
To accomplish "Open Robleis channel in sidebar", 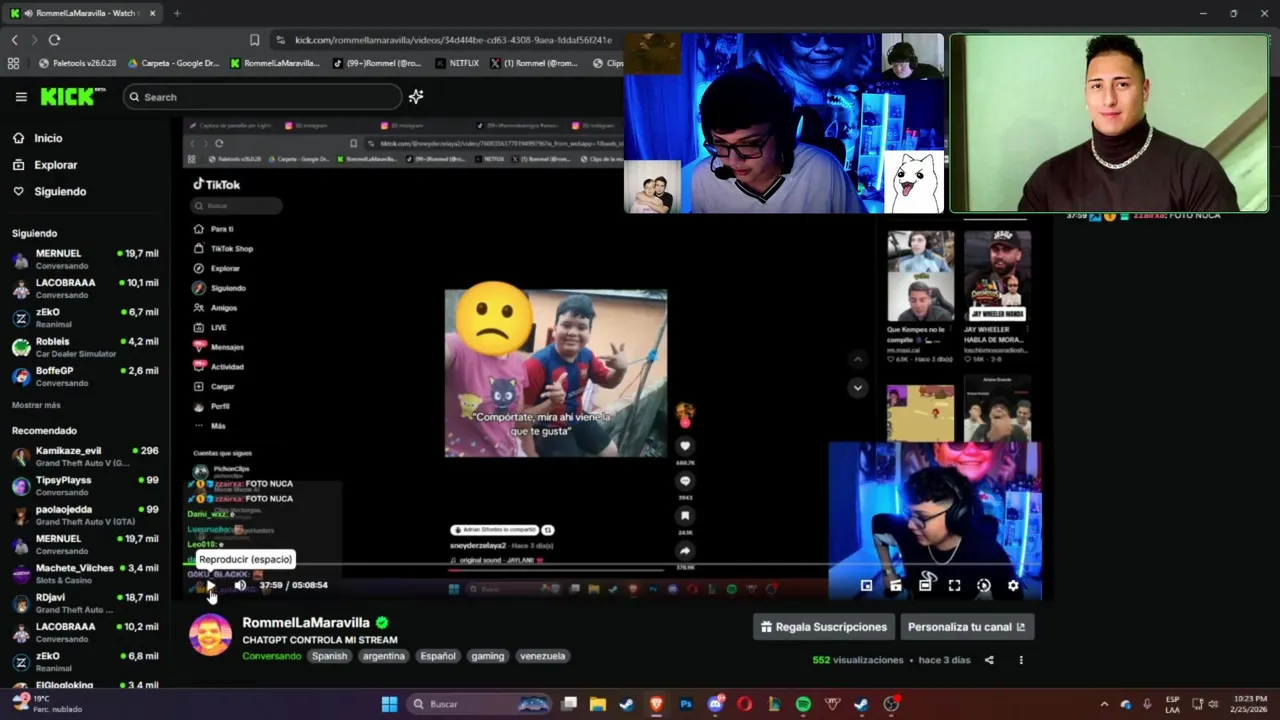I will 85,347.
